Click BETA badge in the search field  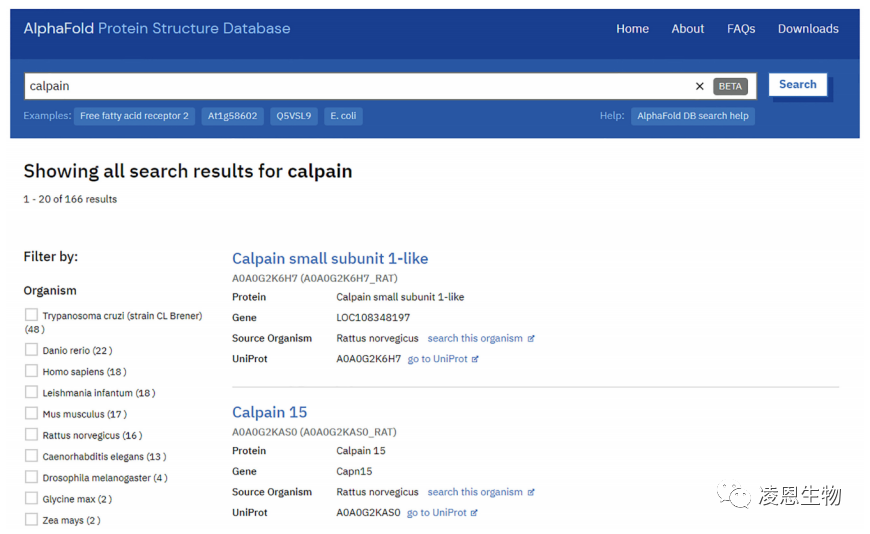pyautogui.click(x=730, y=86)
